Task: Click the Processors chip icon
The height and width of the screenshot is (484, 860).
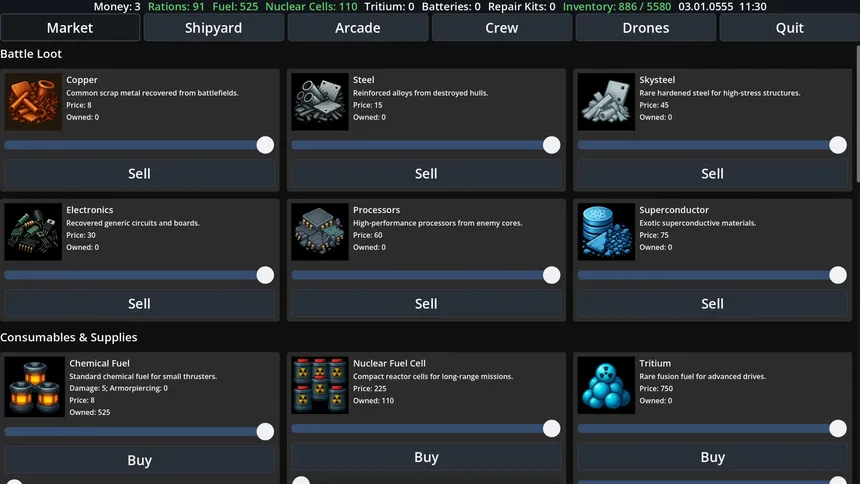Action: click(x=320, y=232)
